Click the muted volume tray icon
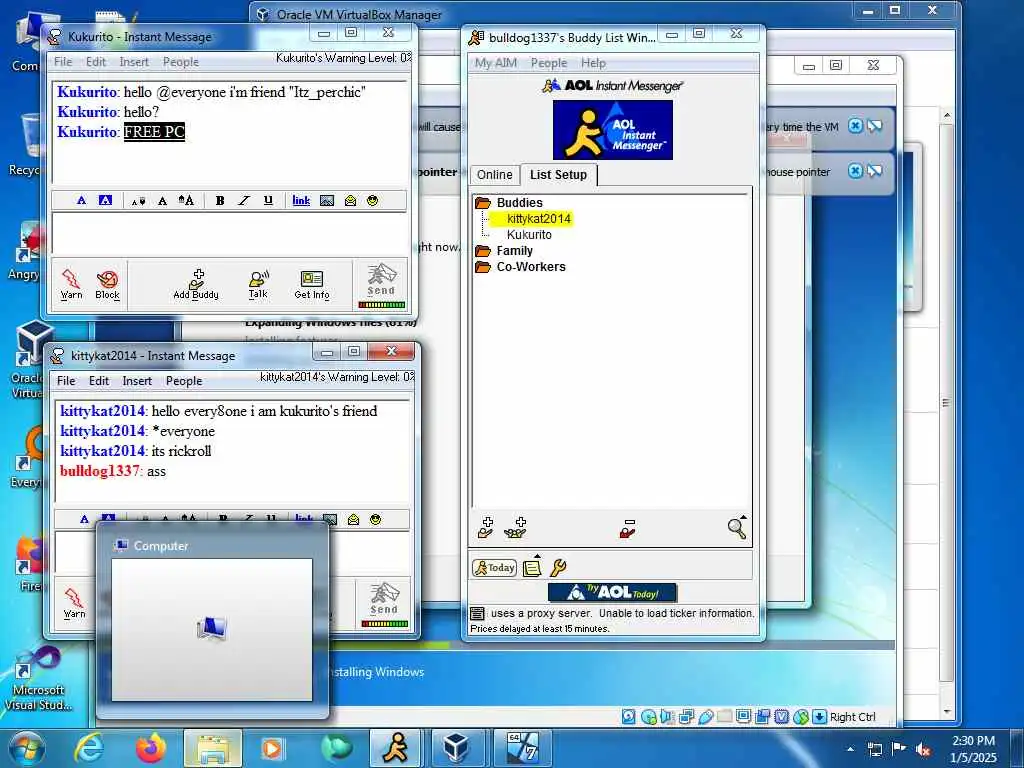1024x768 pixels. tap(923, 749)
